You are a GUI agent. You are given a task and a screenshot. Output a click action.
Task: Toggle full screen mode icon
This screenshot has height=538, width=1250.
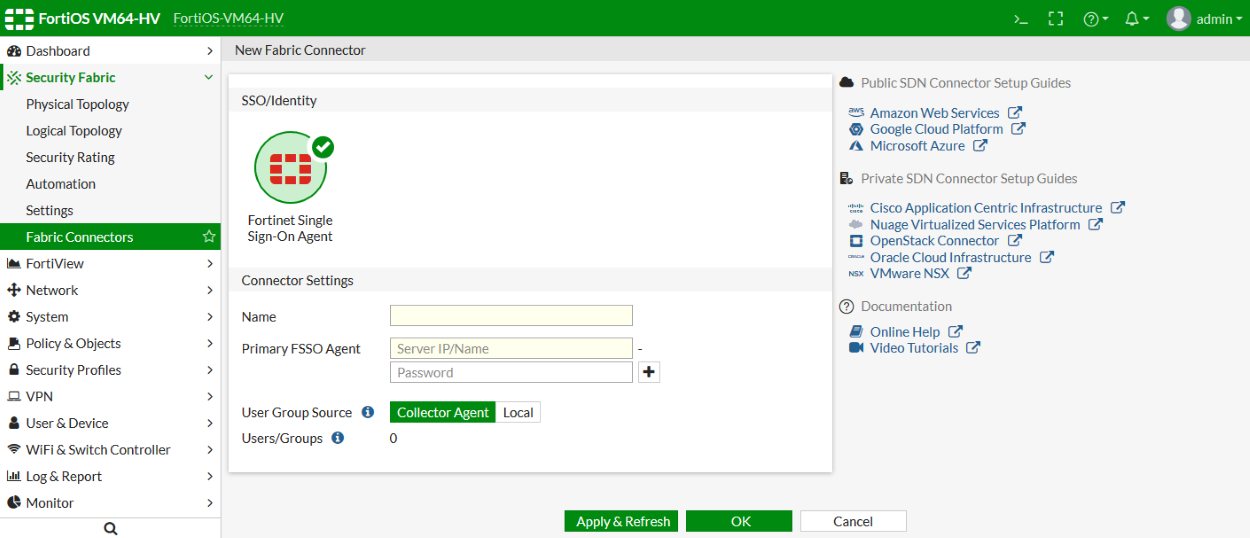click(x=1055, y=19)
